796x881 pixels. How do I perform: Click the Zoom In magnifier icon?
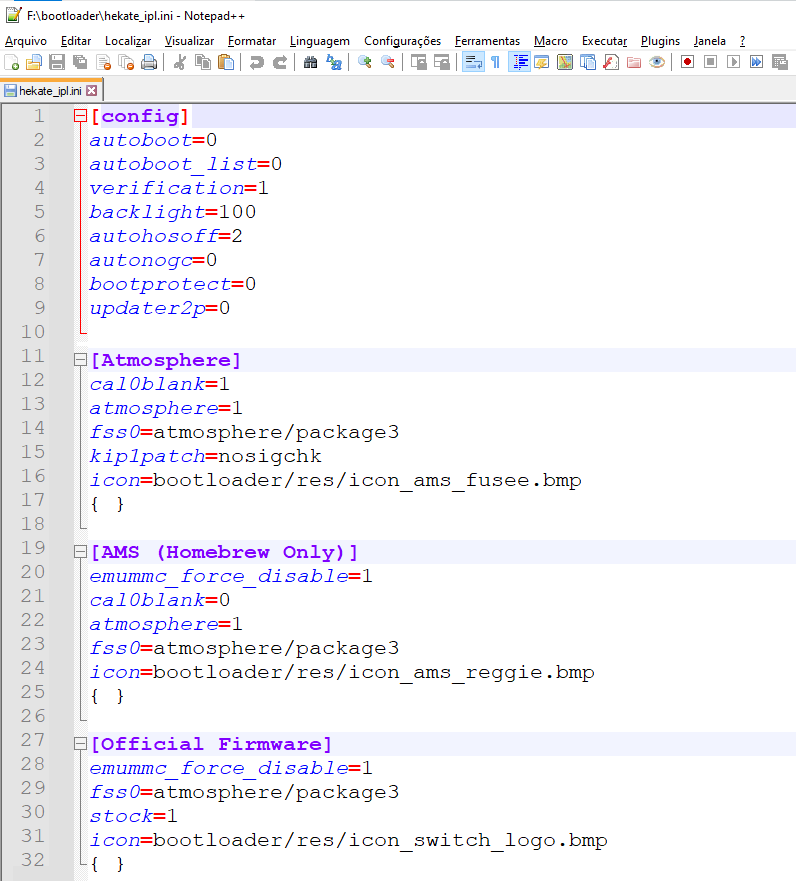point(365,62)
